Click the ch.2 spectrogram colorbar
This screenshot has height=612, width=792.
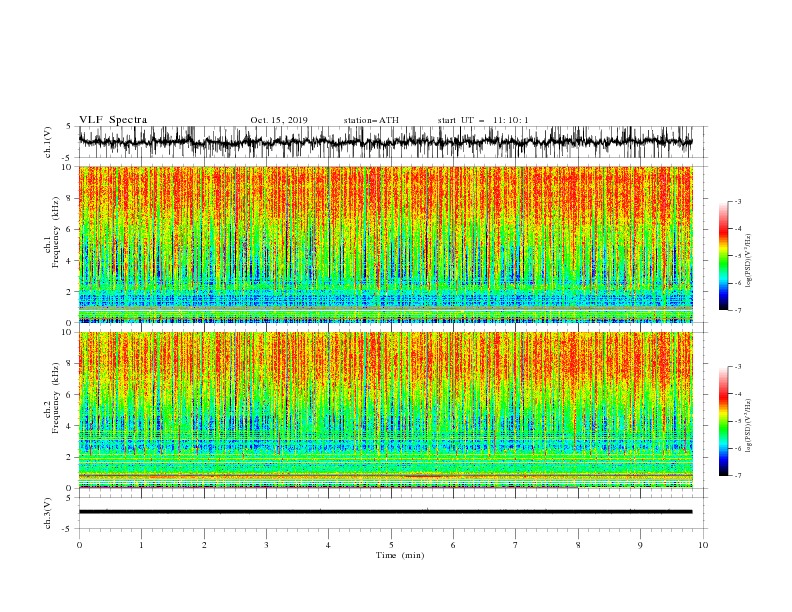[x=723, y=421]
